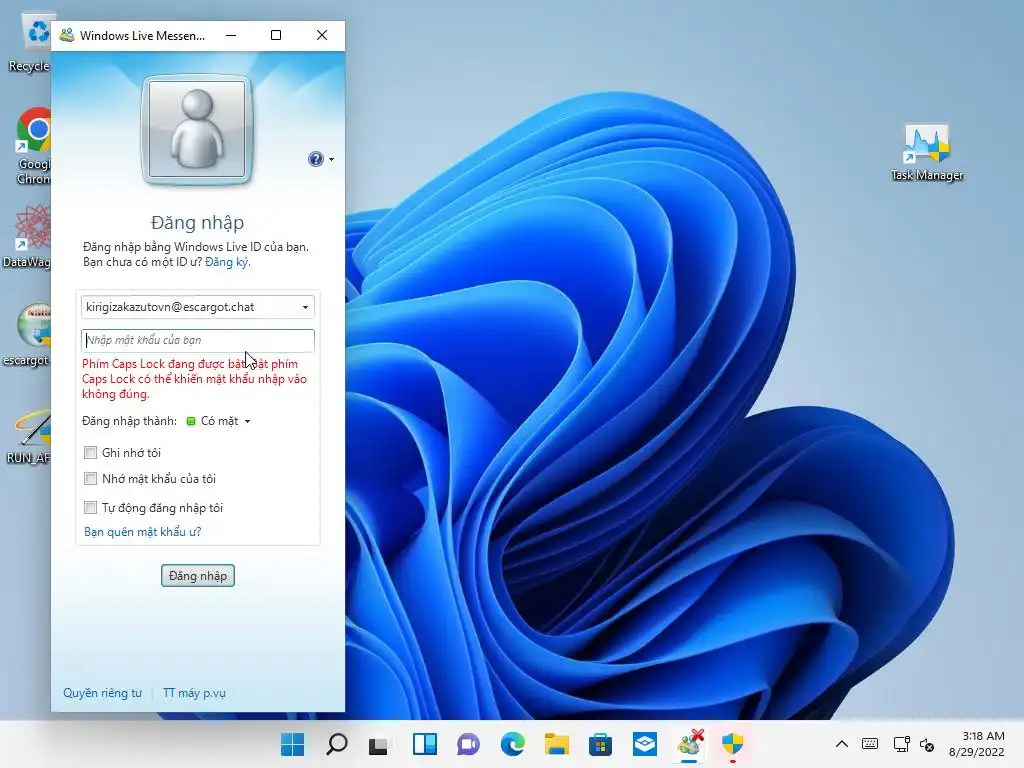Open the help icon menu
Screen dimensions: 1024x768
[x=316, y=159]
